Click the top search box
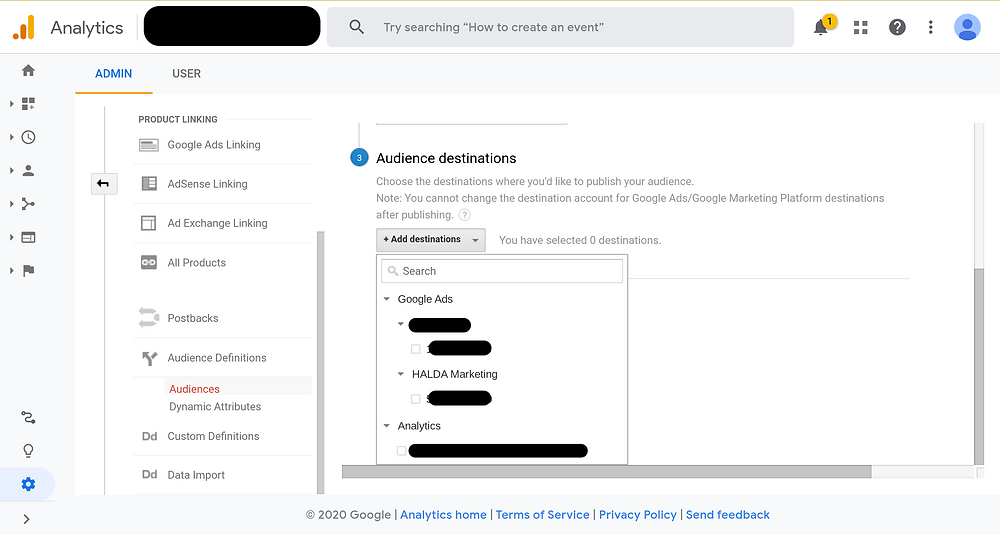 click(x=560, y=27)
